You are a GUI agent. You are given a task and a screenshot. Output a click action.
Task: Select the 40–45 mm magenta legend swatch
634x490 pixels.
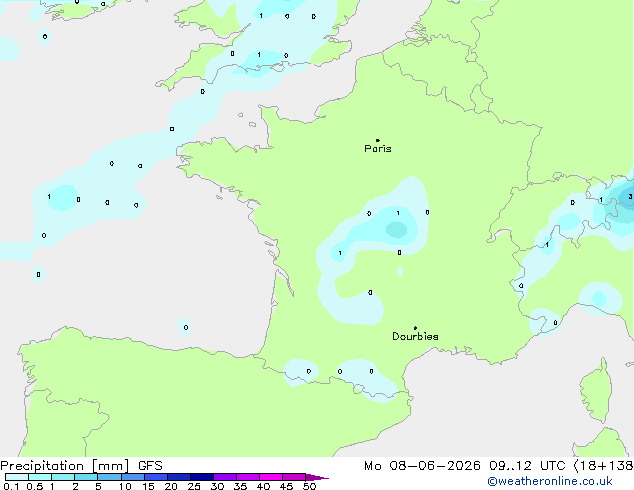pos(271,477)
